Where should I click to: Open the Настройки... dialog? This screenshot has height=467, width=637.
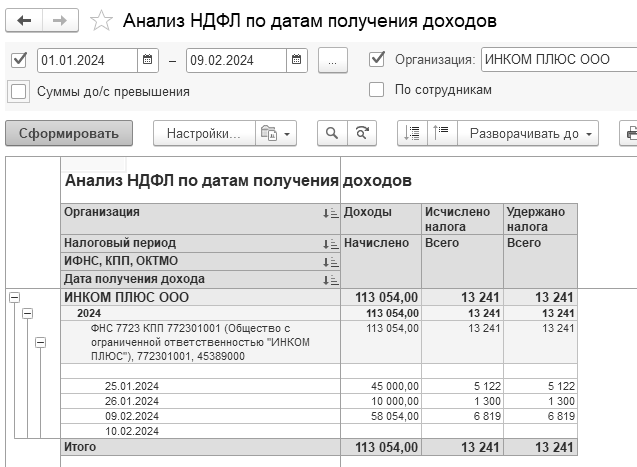coord(204,133)
